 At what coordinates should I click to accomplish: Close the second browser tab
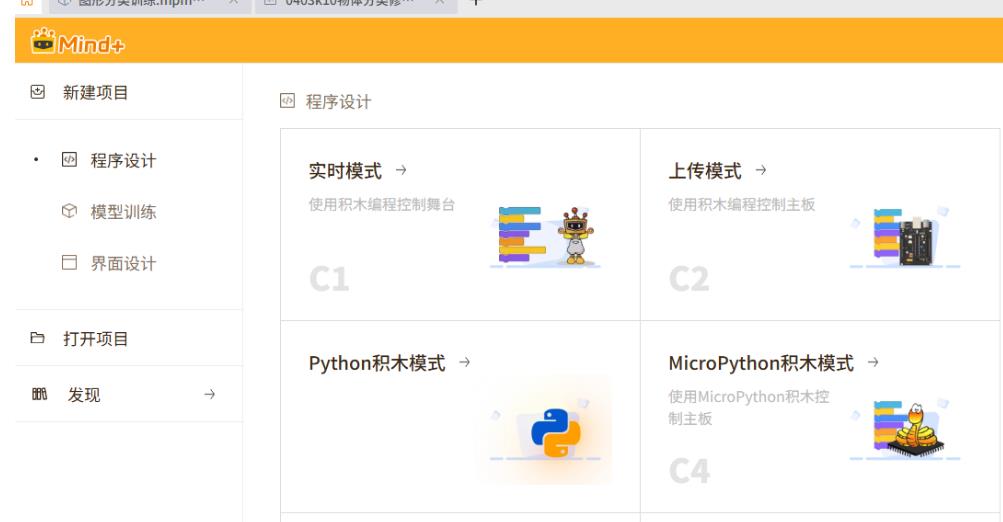pos(439,3)
